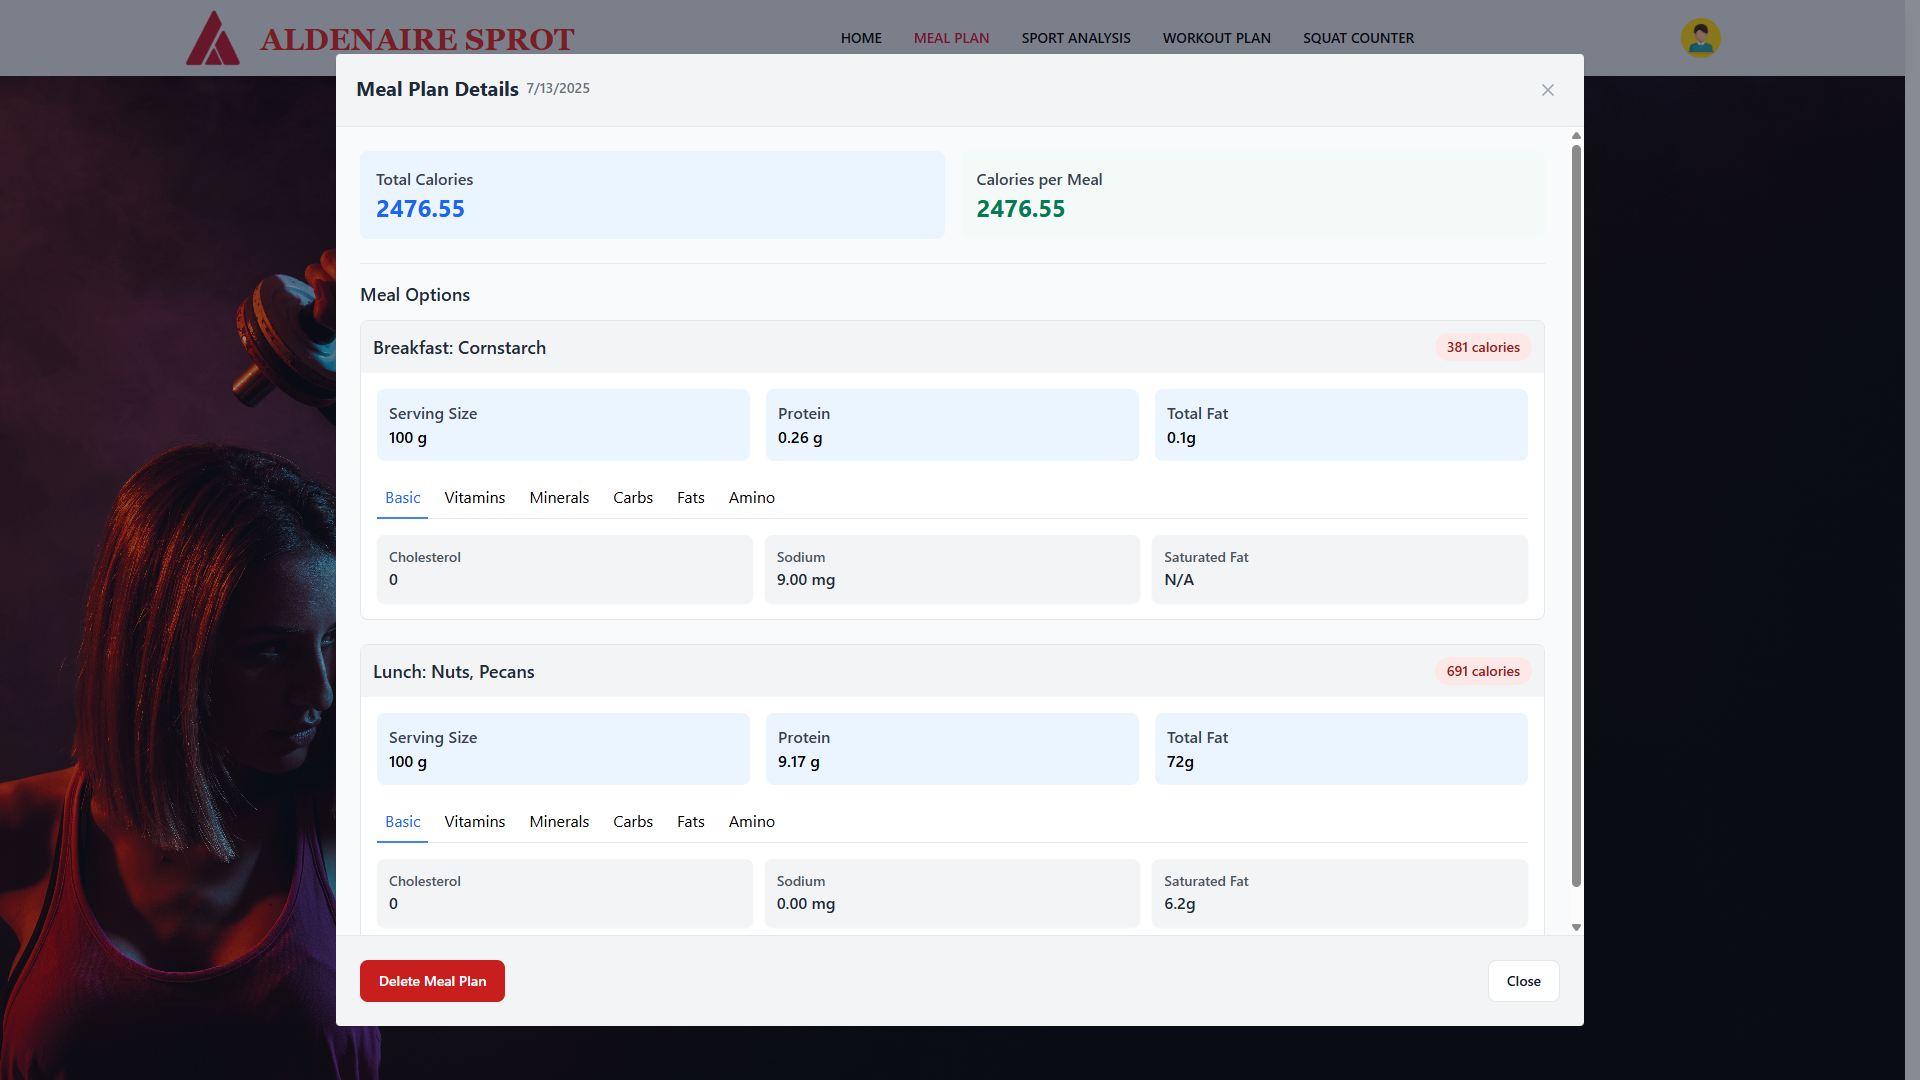Click Saturated Fat 6.2g value
Image resolution: width=1920 pixels, height=1080 pixels.
click(1179, 904)
